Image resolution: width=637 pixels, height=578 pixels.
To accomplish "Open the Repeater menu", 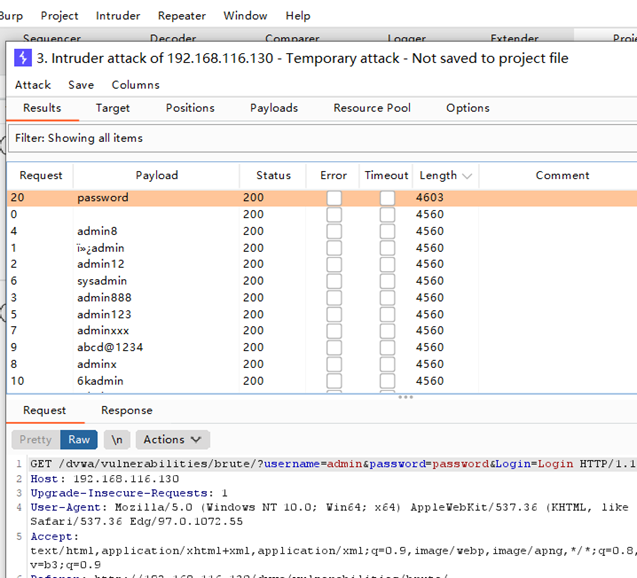I will point(182,16).
